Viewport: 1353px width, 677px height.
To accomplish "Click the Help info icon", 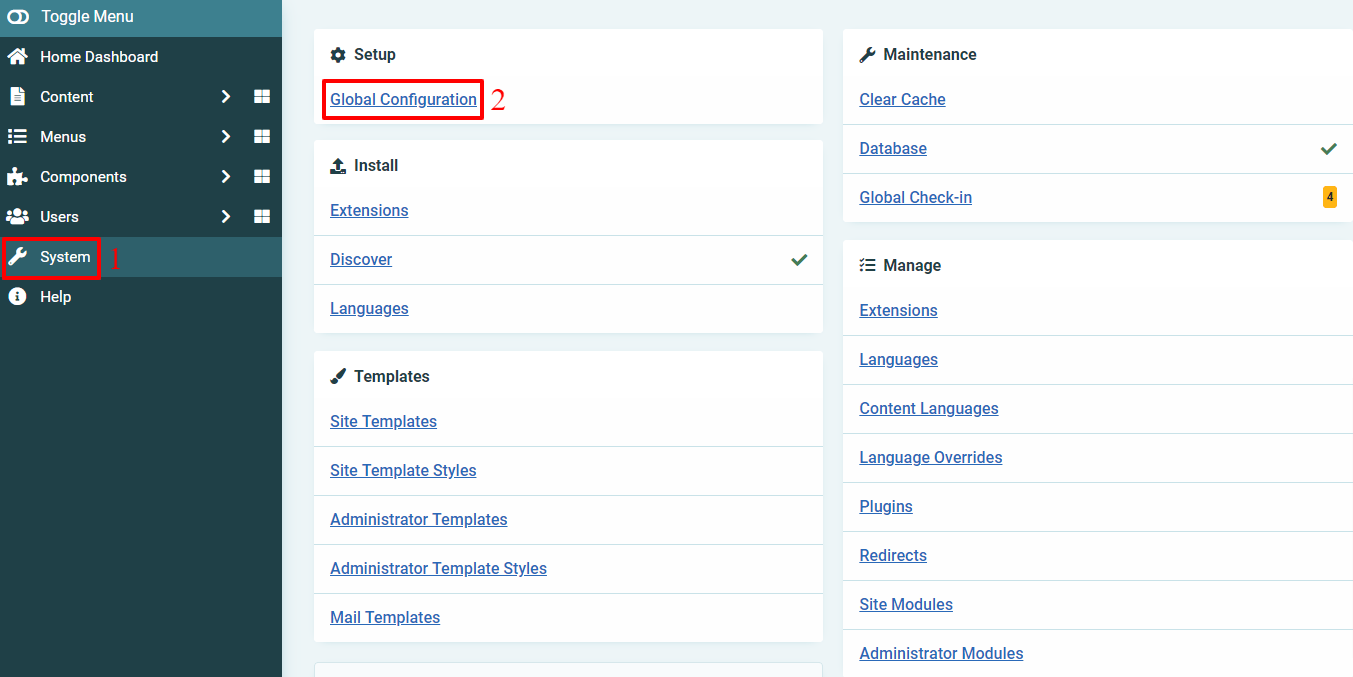I will [16, 296].
